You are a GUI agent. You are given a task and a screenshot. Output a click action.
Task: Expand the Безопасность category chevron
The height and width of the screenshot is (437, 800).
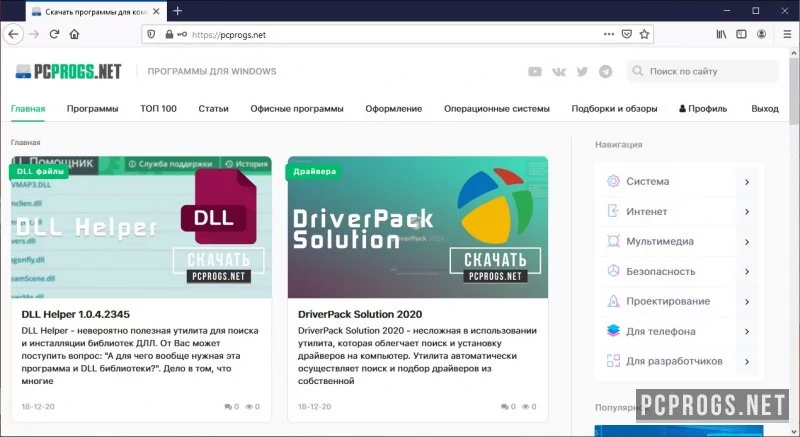tap(747, 272)
